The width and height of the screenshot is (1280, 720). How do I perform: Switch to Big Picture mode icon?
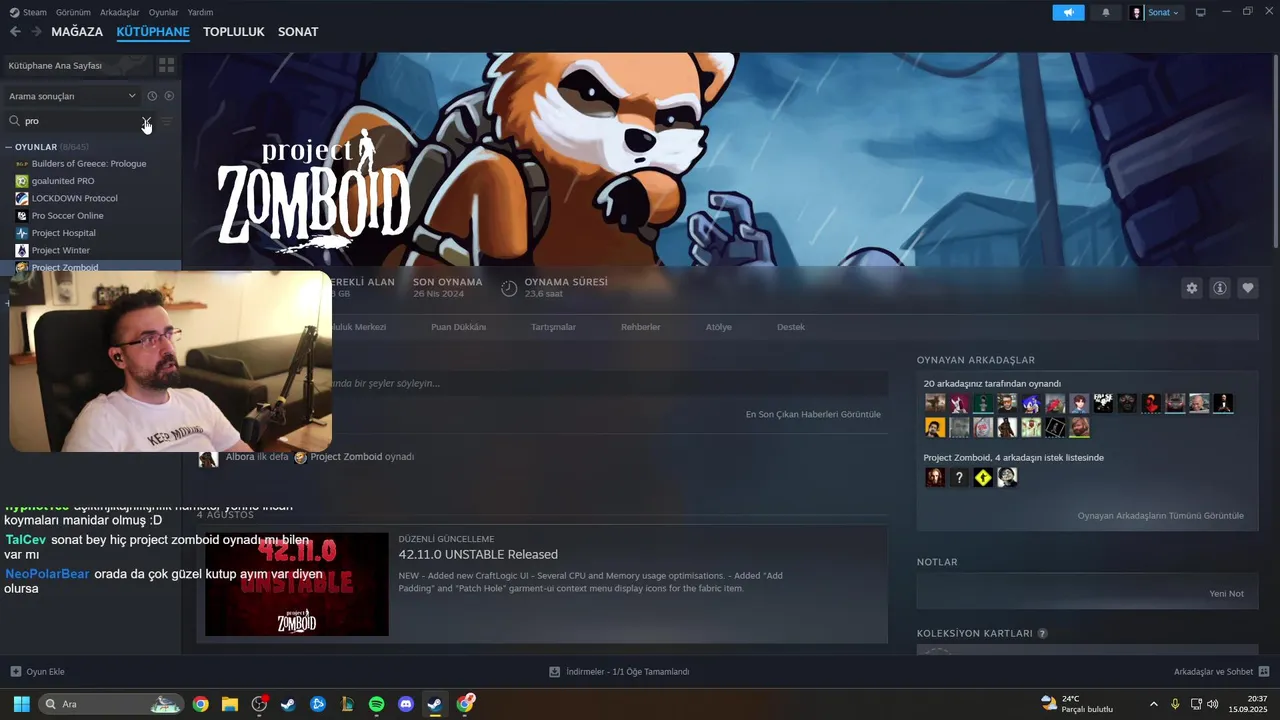tap(1201, 13)
